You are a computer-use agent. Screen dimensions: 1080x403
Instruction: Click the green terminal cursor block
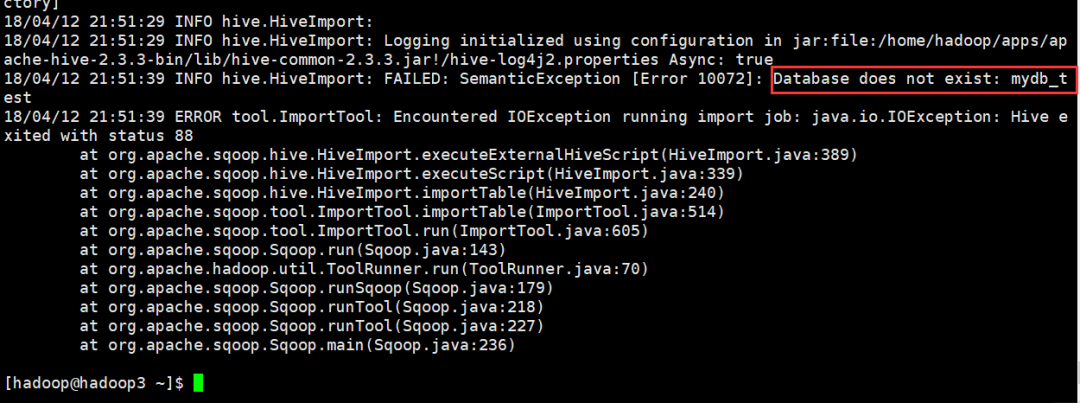point(198,383)
